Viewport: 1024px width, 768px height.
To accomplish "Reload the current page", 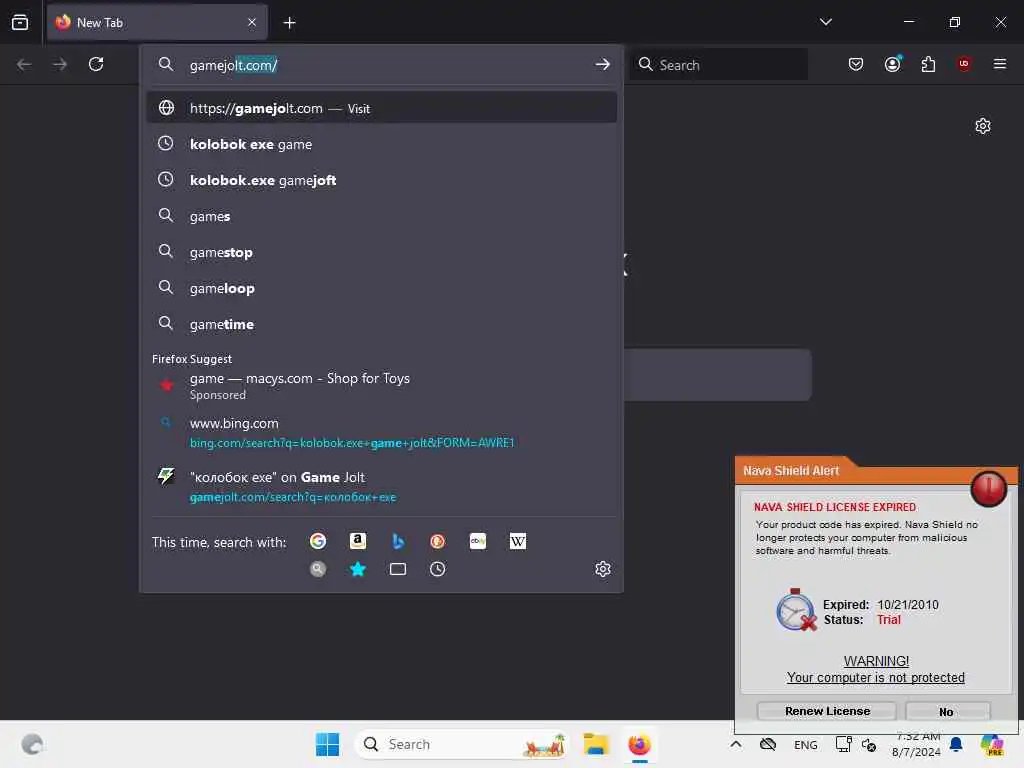I will [96, 64].
